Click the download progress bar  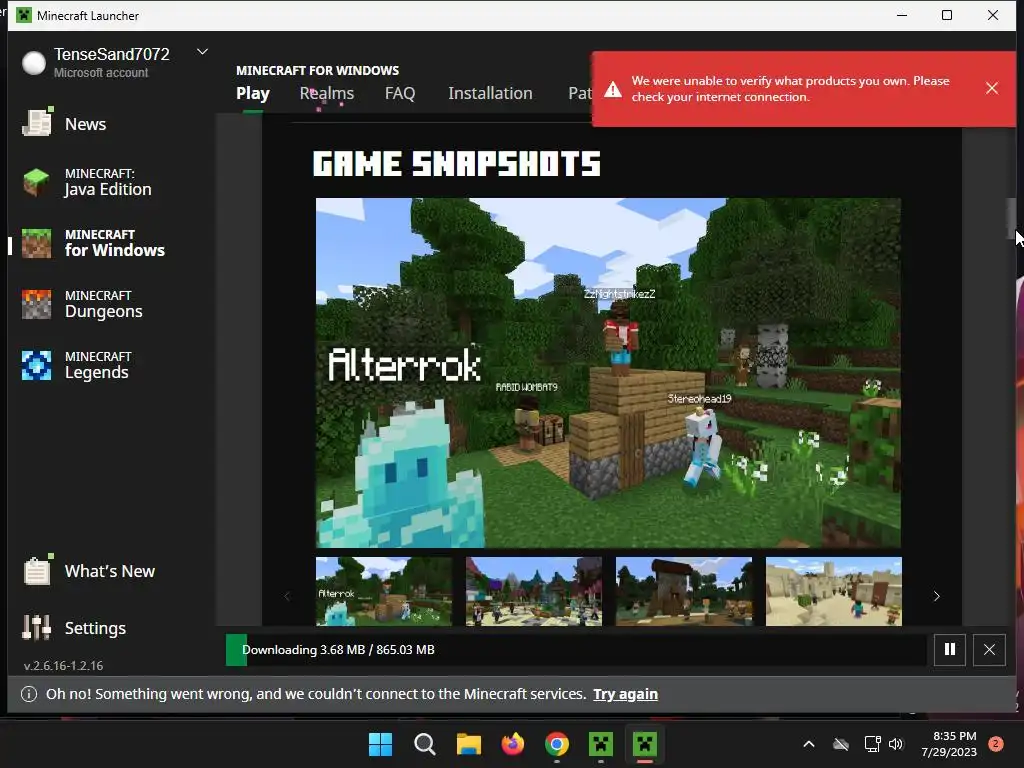(x=575, y=650)
